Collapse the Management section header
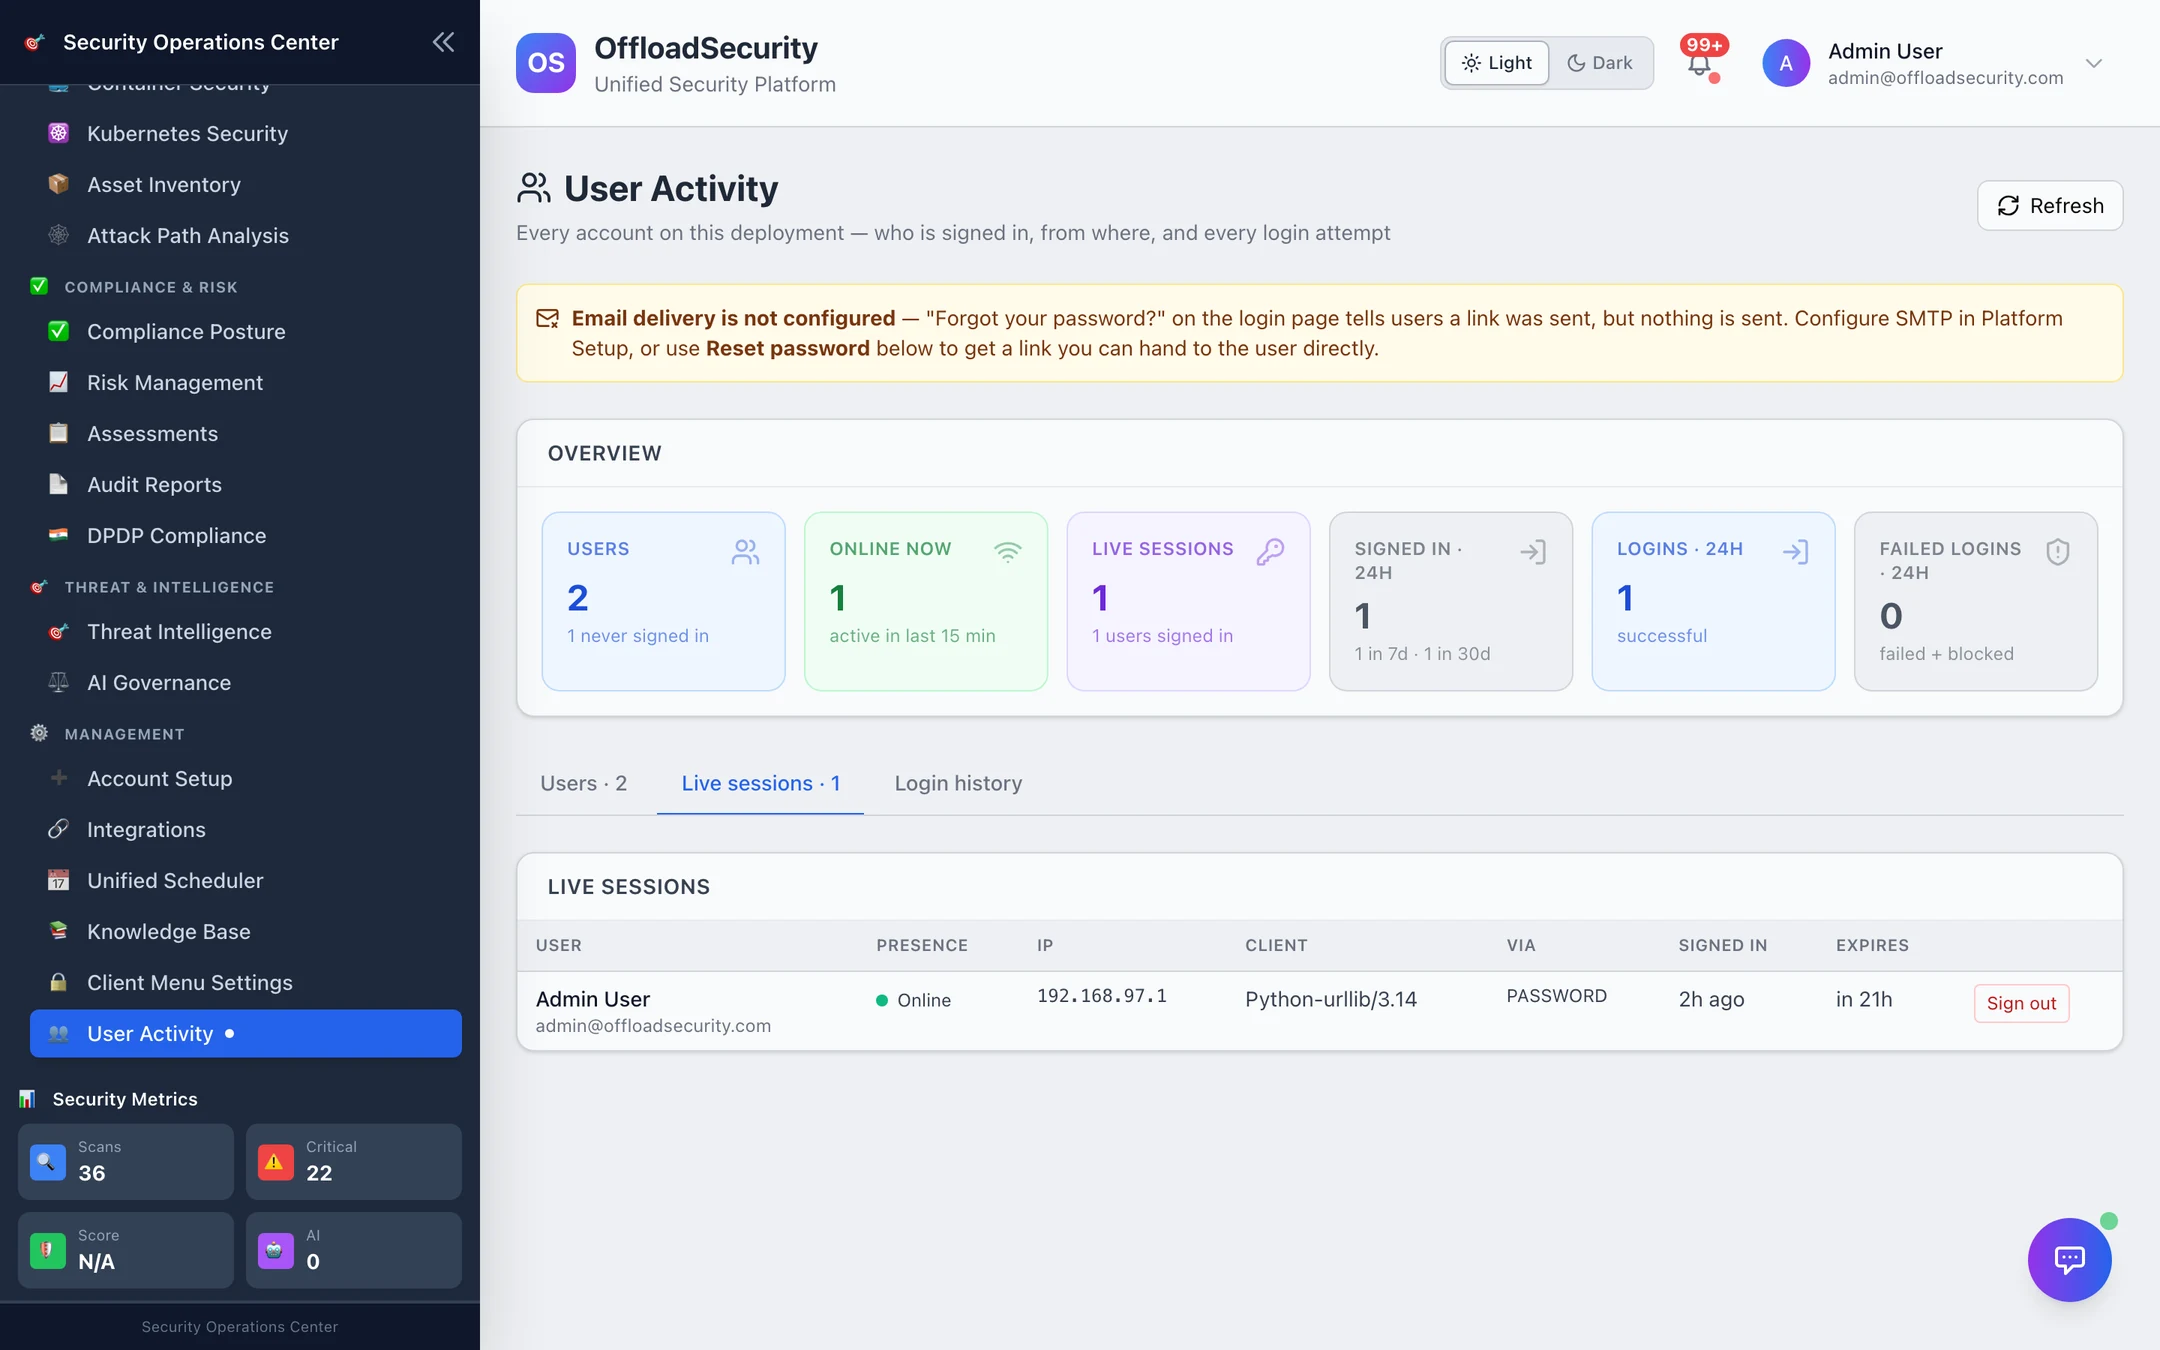The image size is (2160, 1350). coord(125,734)
